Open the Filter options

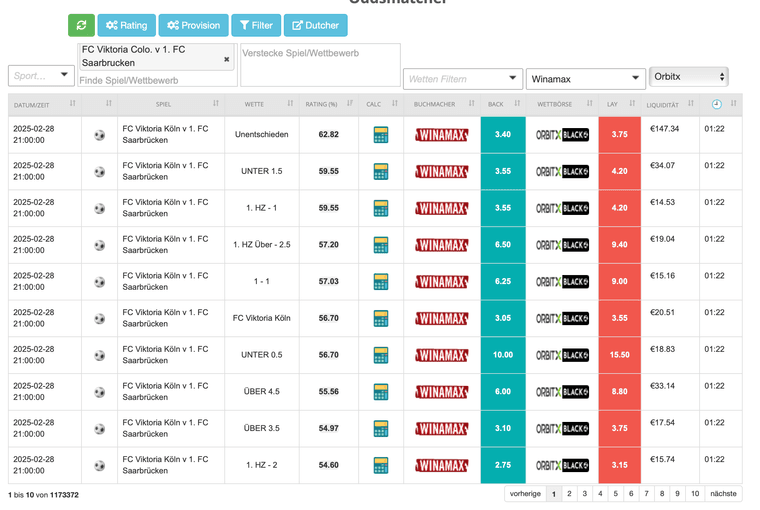pos(256,25)
